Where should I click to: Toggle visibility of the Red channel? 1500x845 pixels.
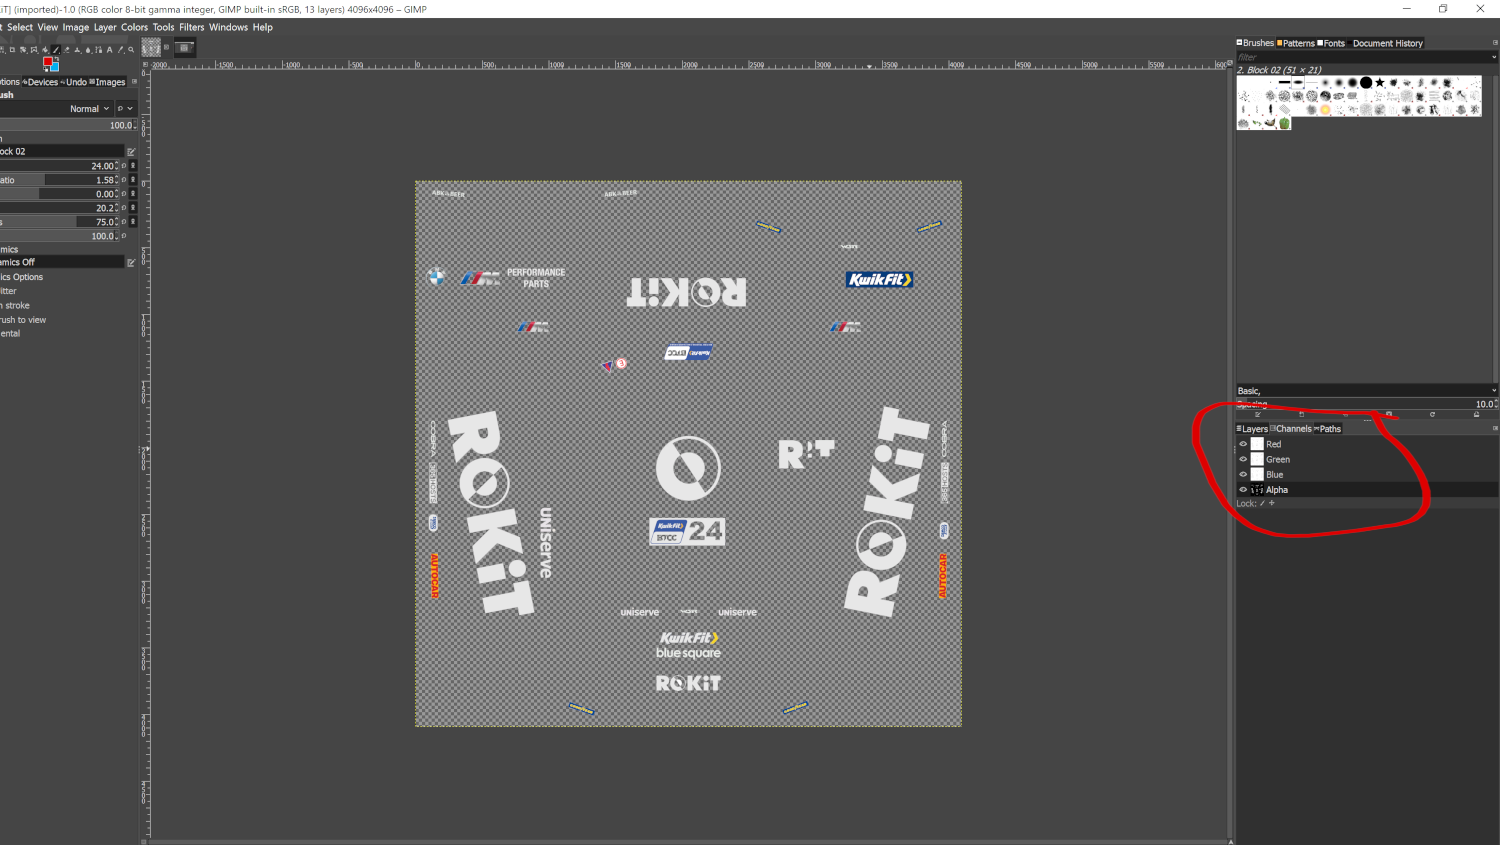click(x=1243, y=444)
